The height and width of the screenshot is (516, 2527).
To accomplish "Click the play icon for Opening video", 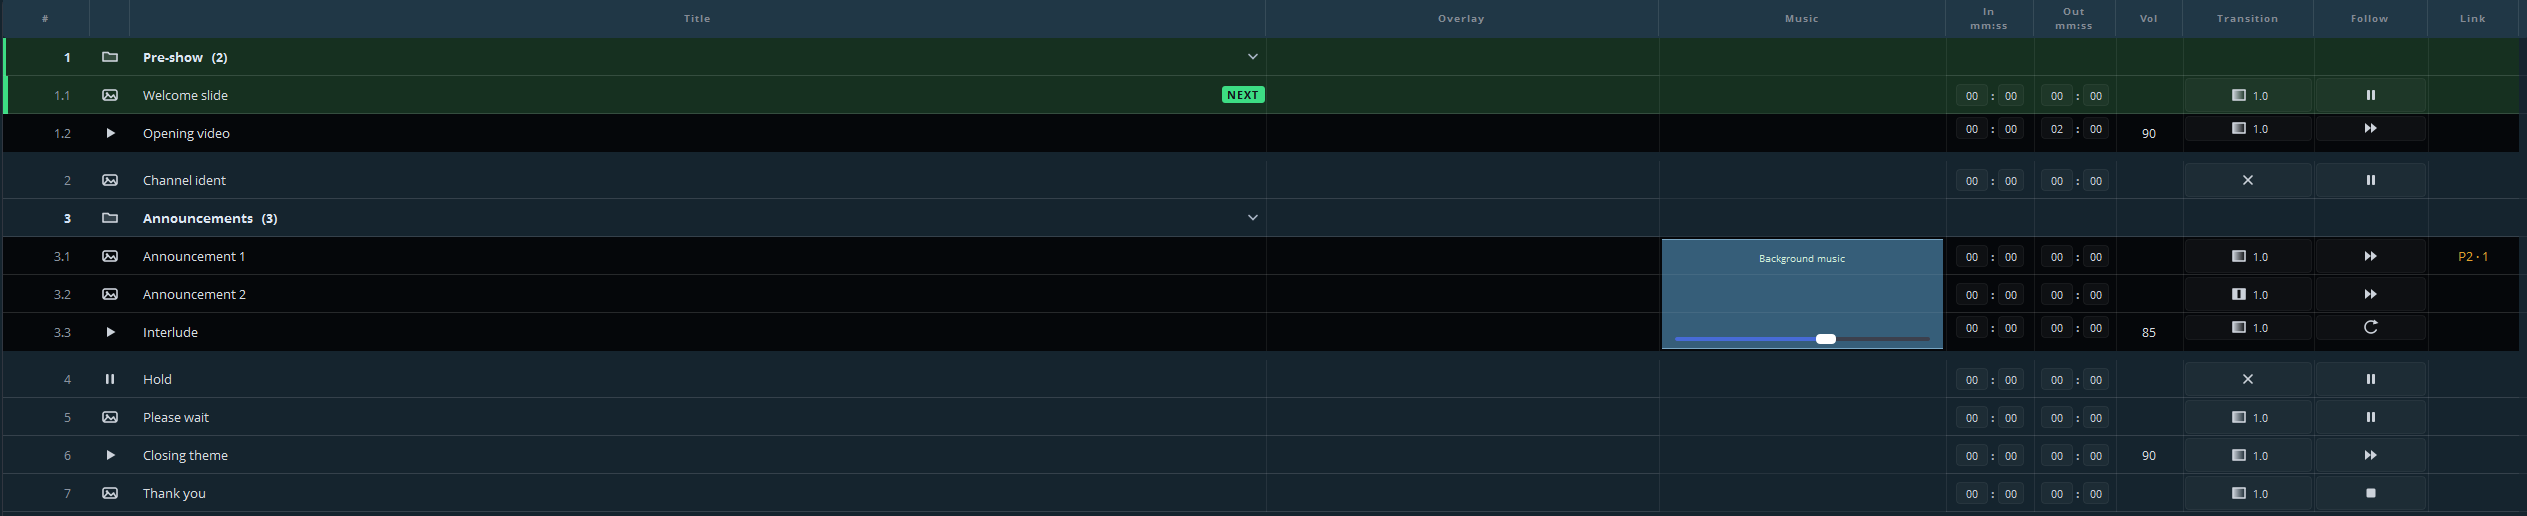I will click(110, 133).
